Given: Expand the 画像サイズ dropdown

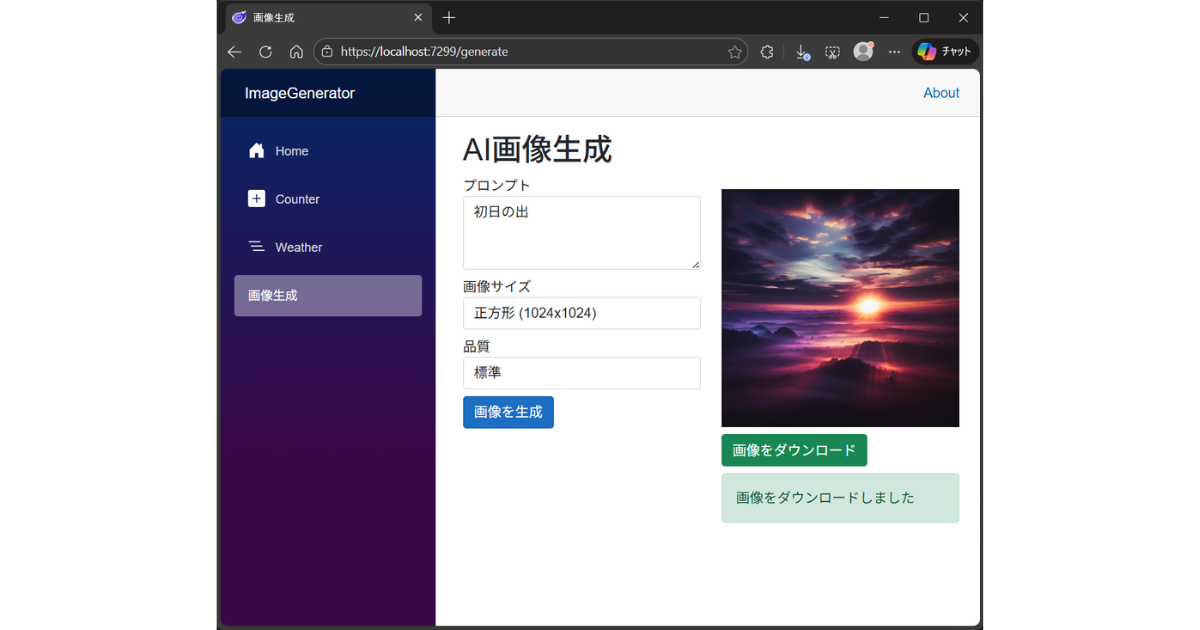Looking at the screenshot, I should pos(581,313).
